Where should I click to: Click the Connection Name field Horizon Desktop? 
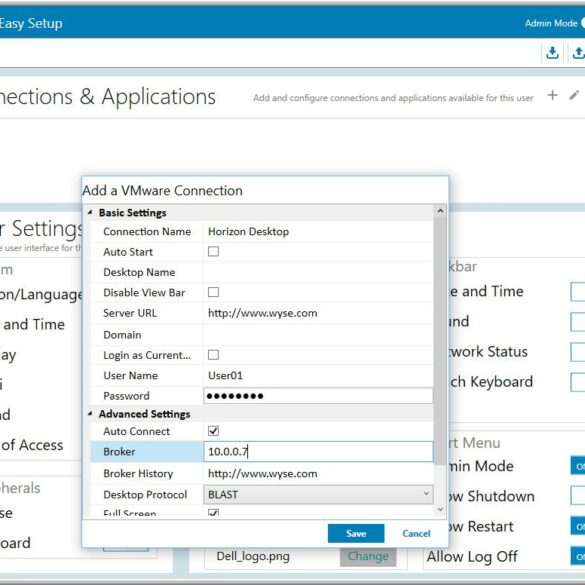click(318, 231)
